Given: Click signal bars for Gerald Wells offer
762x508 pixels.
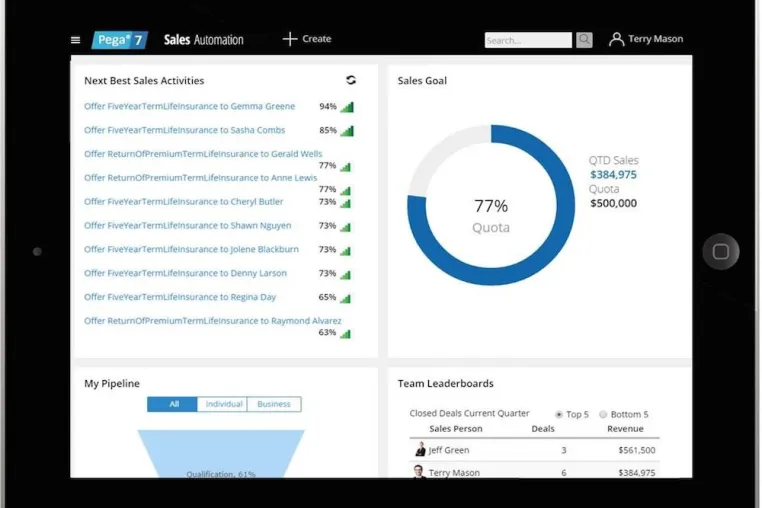Looking at the screenshot, I should click(x=346, y=167).
